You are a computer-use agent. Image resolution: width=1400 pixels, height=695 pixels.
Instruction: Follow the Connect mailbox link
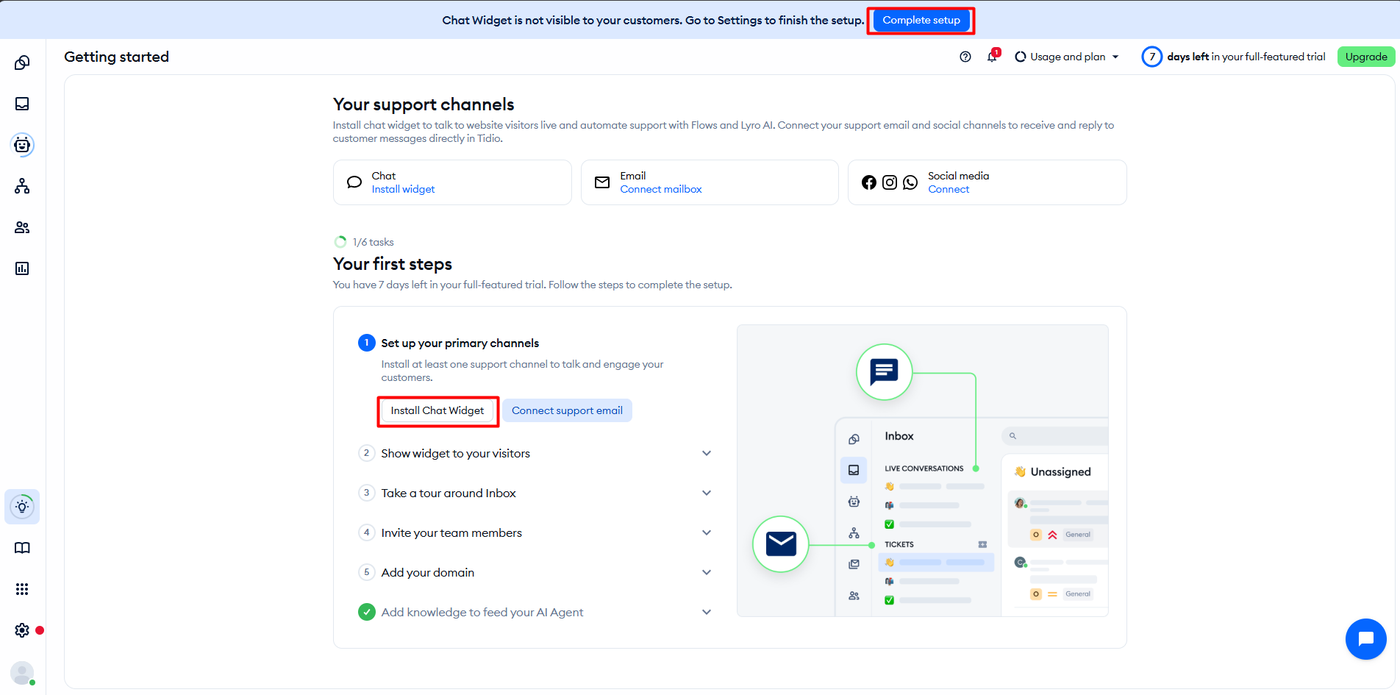(661, 189)
